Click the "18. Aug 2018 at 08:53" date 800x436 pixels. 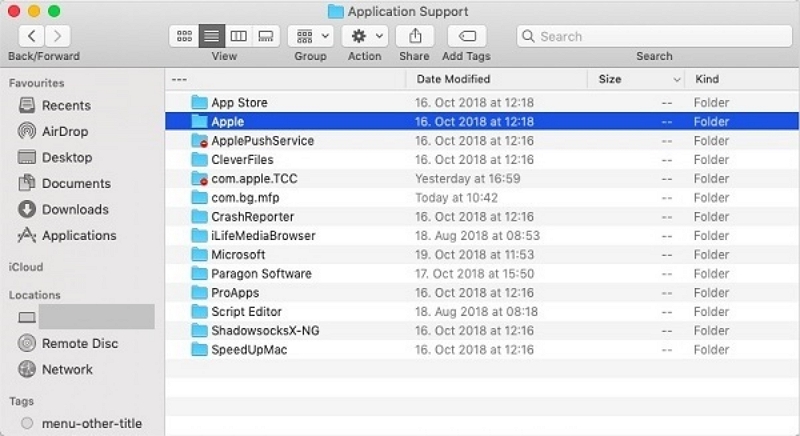(477, 236)
